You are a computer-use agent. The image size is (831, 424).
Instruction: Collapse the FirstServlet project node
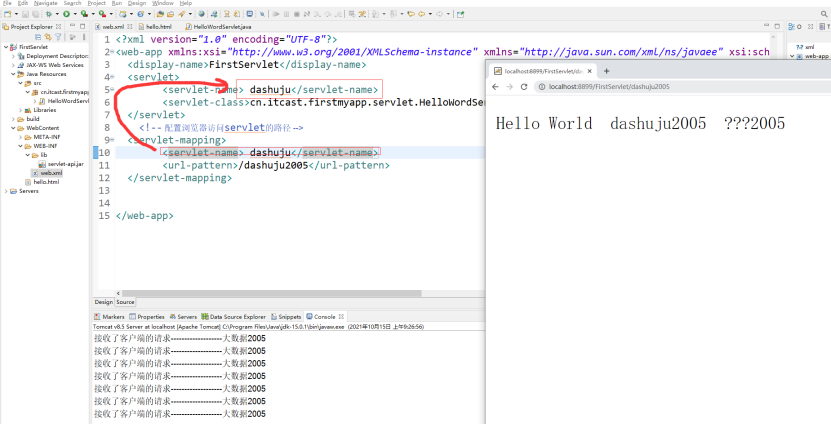(x=6, y=47)
